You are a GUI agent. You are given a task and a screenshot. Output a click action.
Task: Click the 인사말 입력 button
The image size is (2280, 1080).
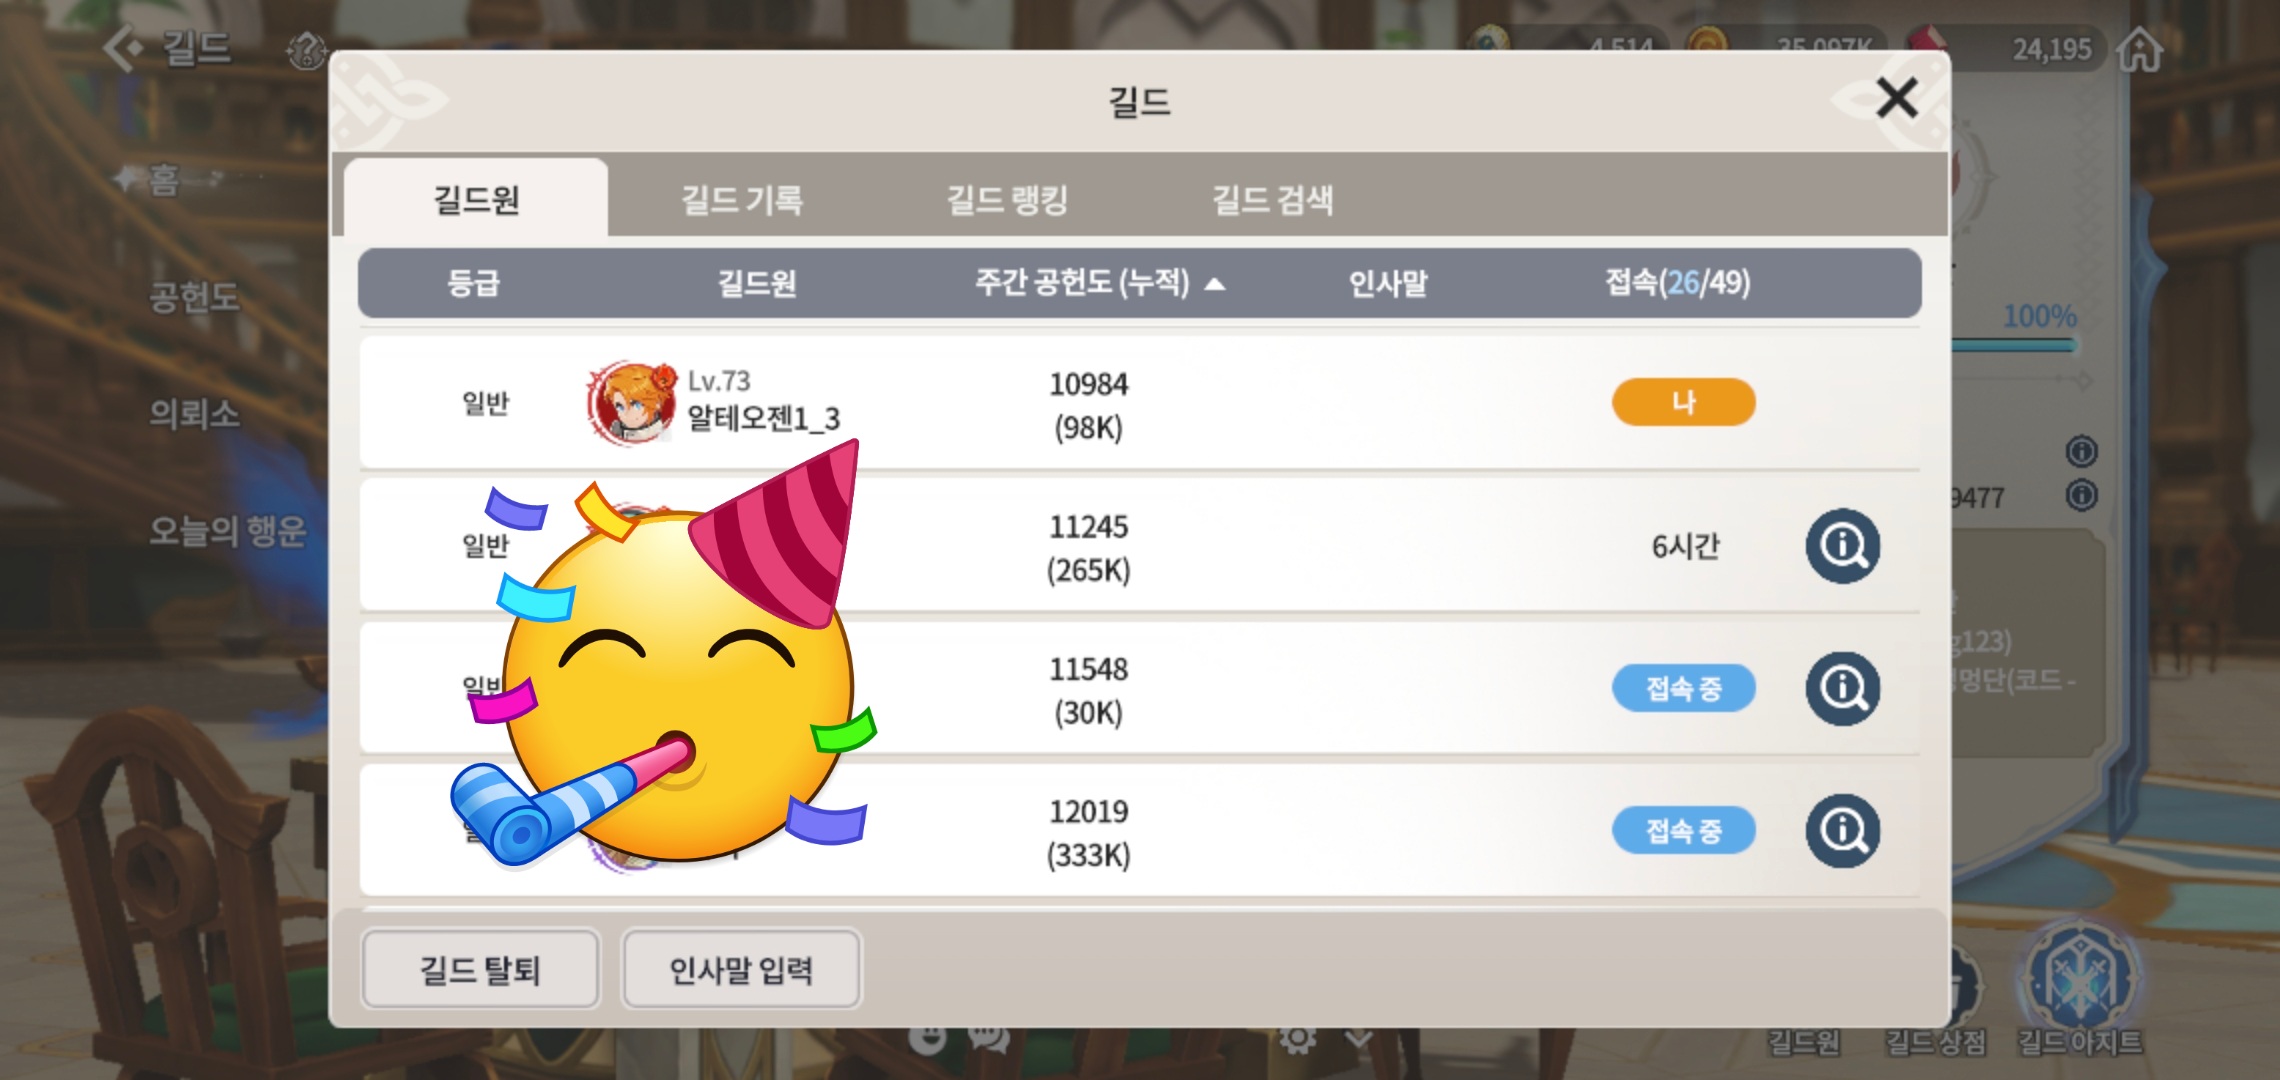pos(741,969)
